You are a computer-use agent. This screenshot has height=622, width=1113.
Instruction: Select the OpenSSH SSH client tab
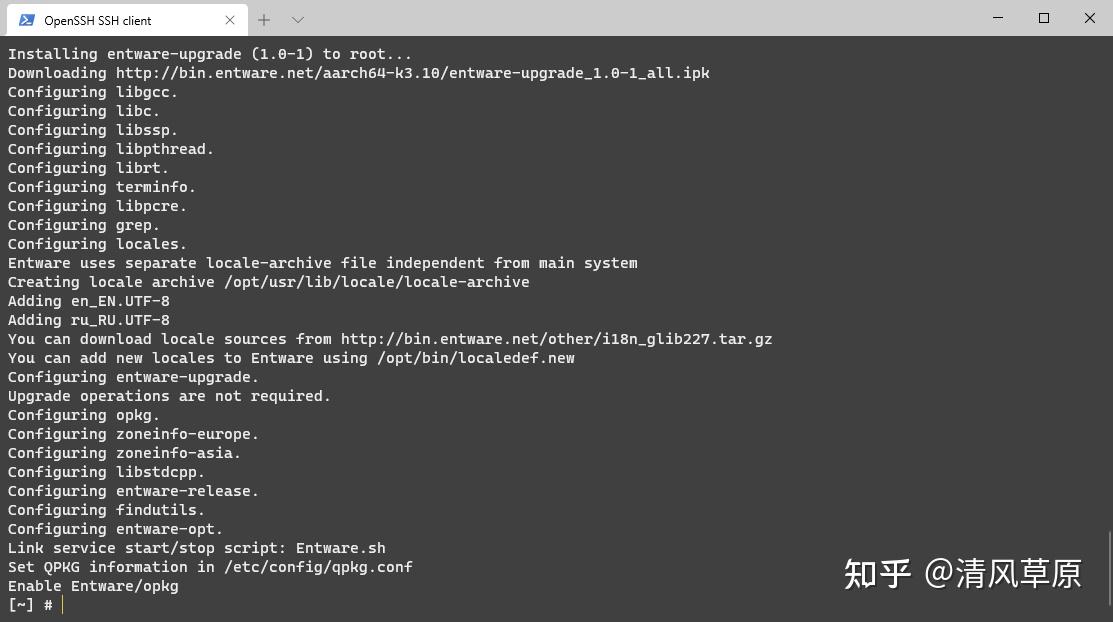click(110, 20)
